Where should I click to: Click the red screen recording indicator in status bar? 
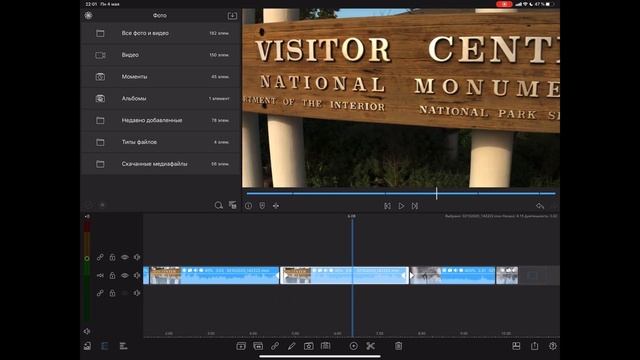(504, 4)
